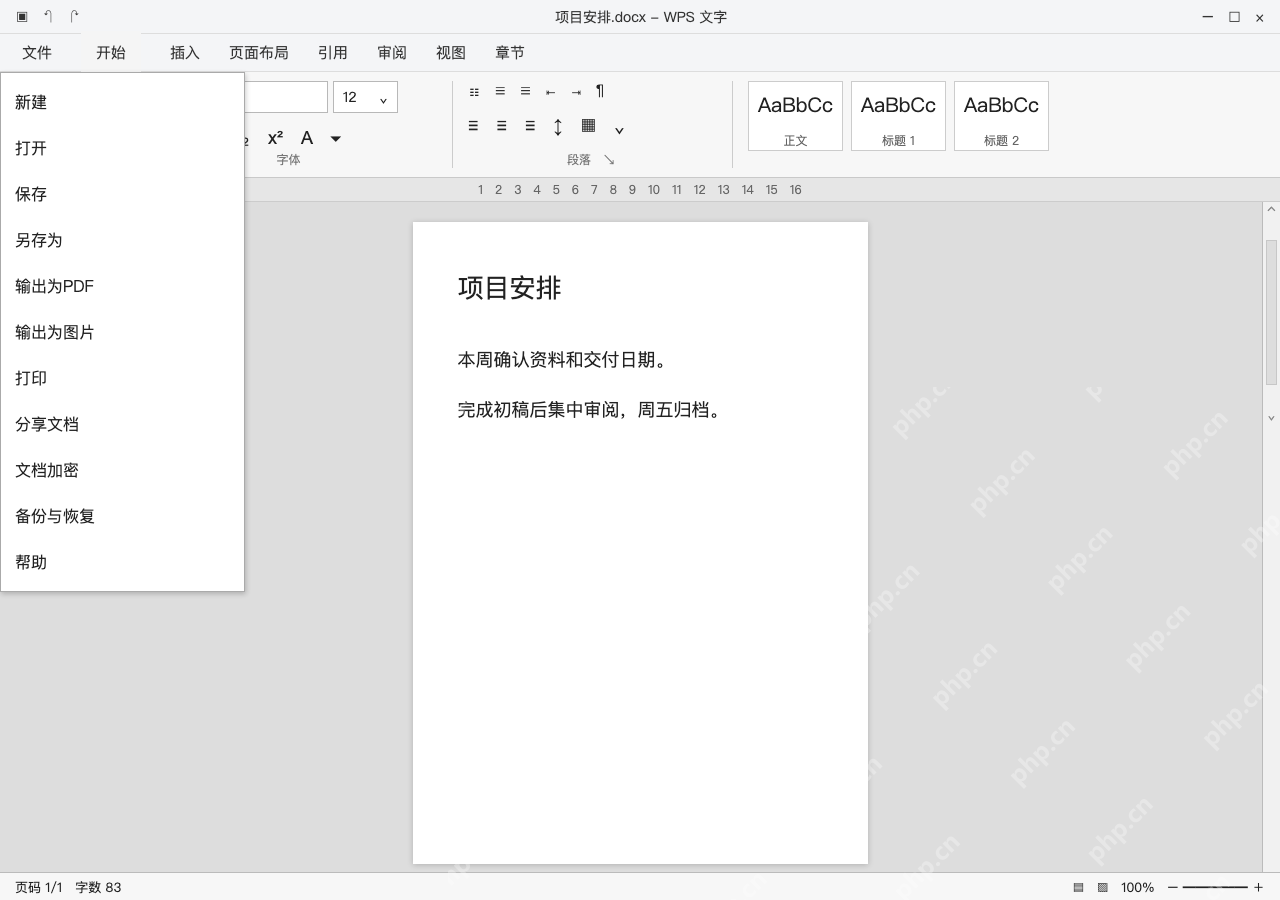Click the font color A icon
Viewport: 1280px width, 900px height.
(x=307, y=138)
